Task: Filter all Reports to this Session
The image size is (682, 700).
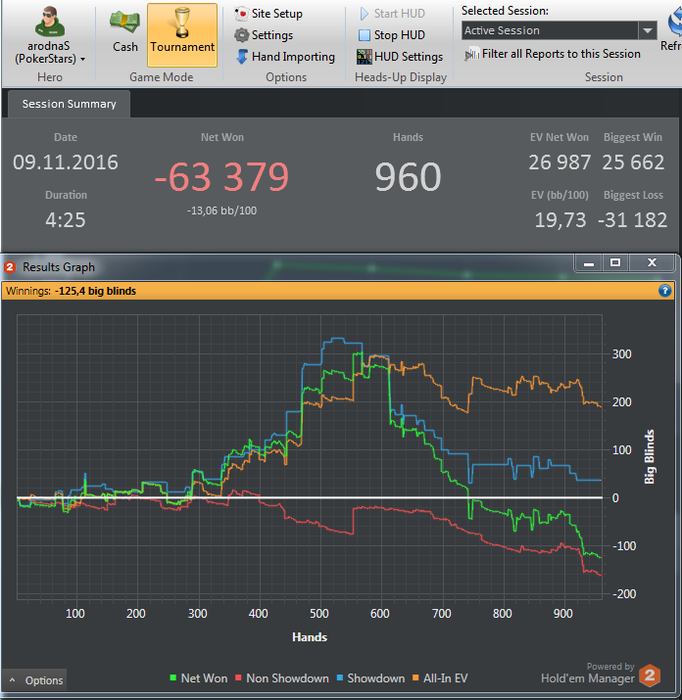Action: (553, 54)
